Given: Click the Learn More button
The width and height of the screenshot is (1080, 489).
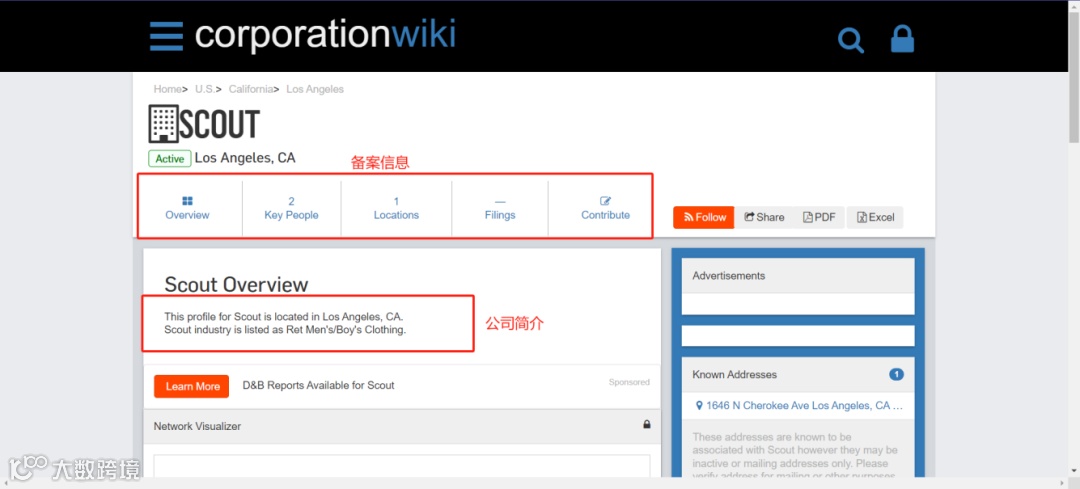Looking at the screenshot, I should (x=192, y=386).
